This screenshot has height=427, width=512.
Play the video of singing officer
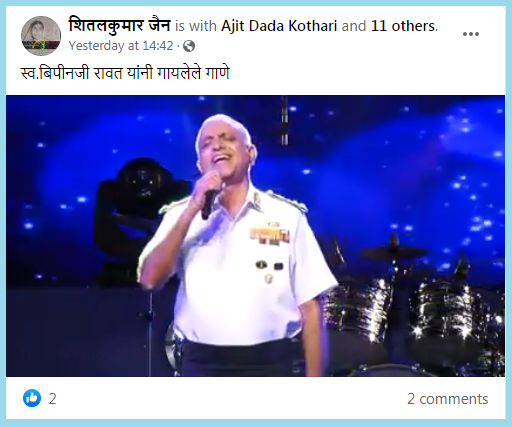[x=256, y=236]
